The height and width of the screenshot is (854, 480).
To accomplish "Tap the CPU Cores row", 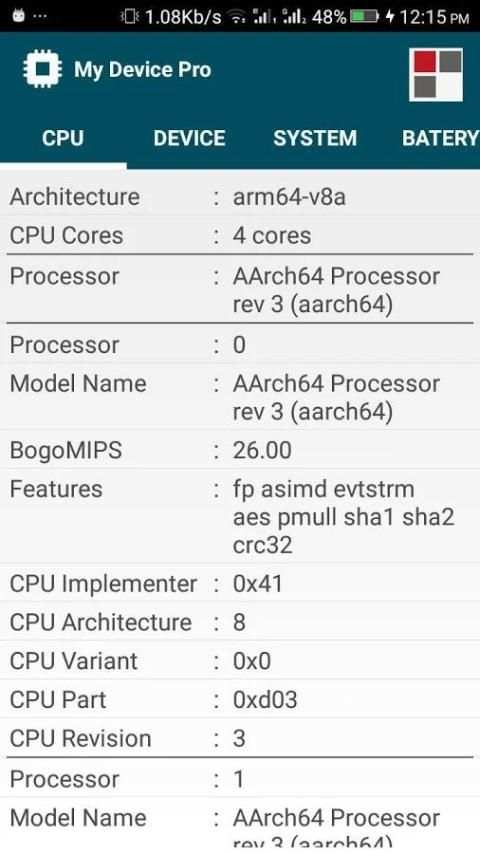I will pyautogui.click(x=240, y=235).
